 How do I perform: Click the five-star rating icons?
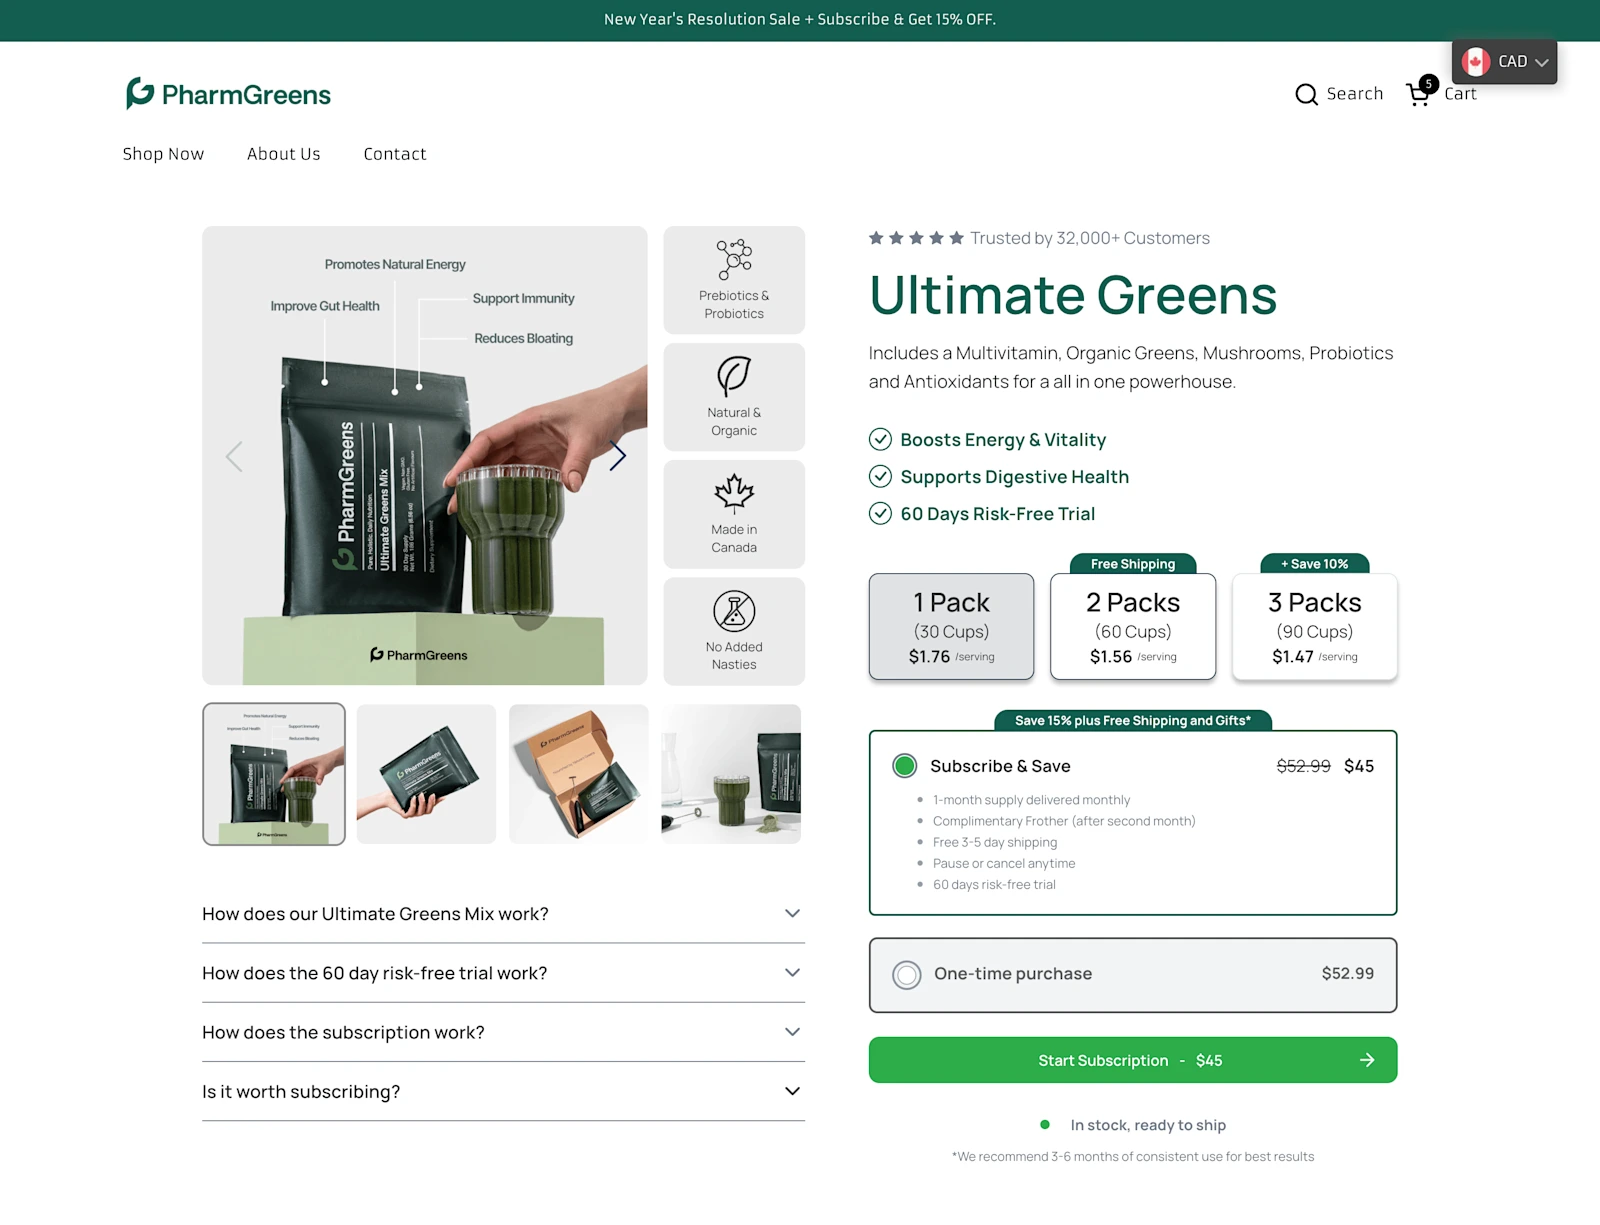coord(916,238)
